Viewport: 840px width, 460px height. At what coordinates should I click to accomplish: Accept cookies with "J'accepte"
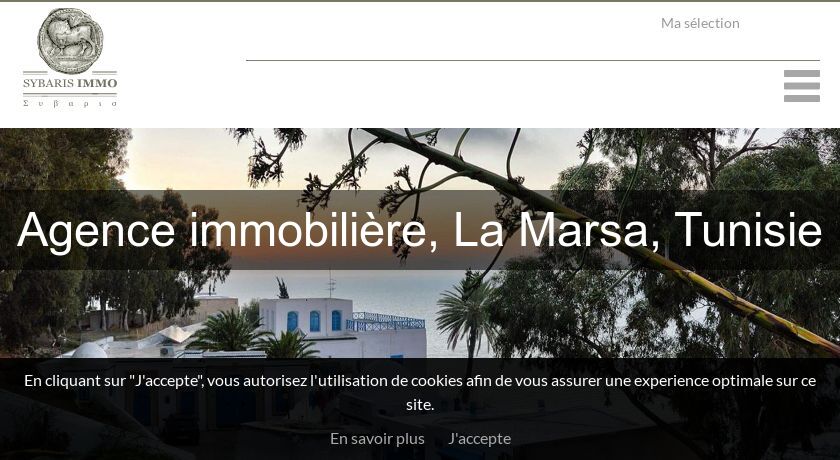[x=479, y=439]
